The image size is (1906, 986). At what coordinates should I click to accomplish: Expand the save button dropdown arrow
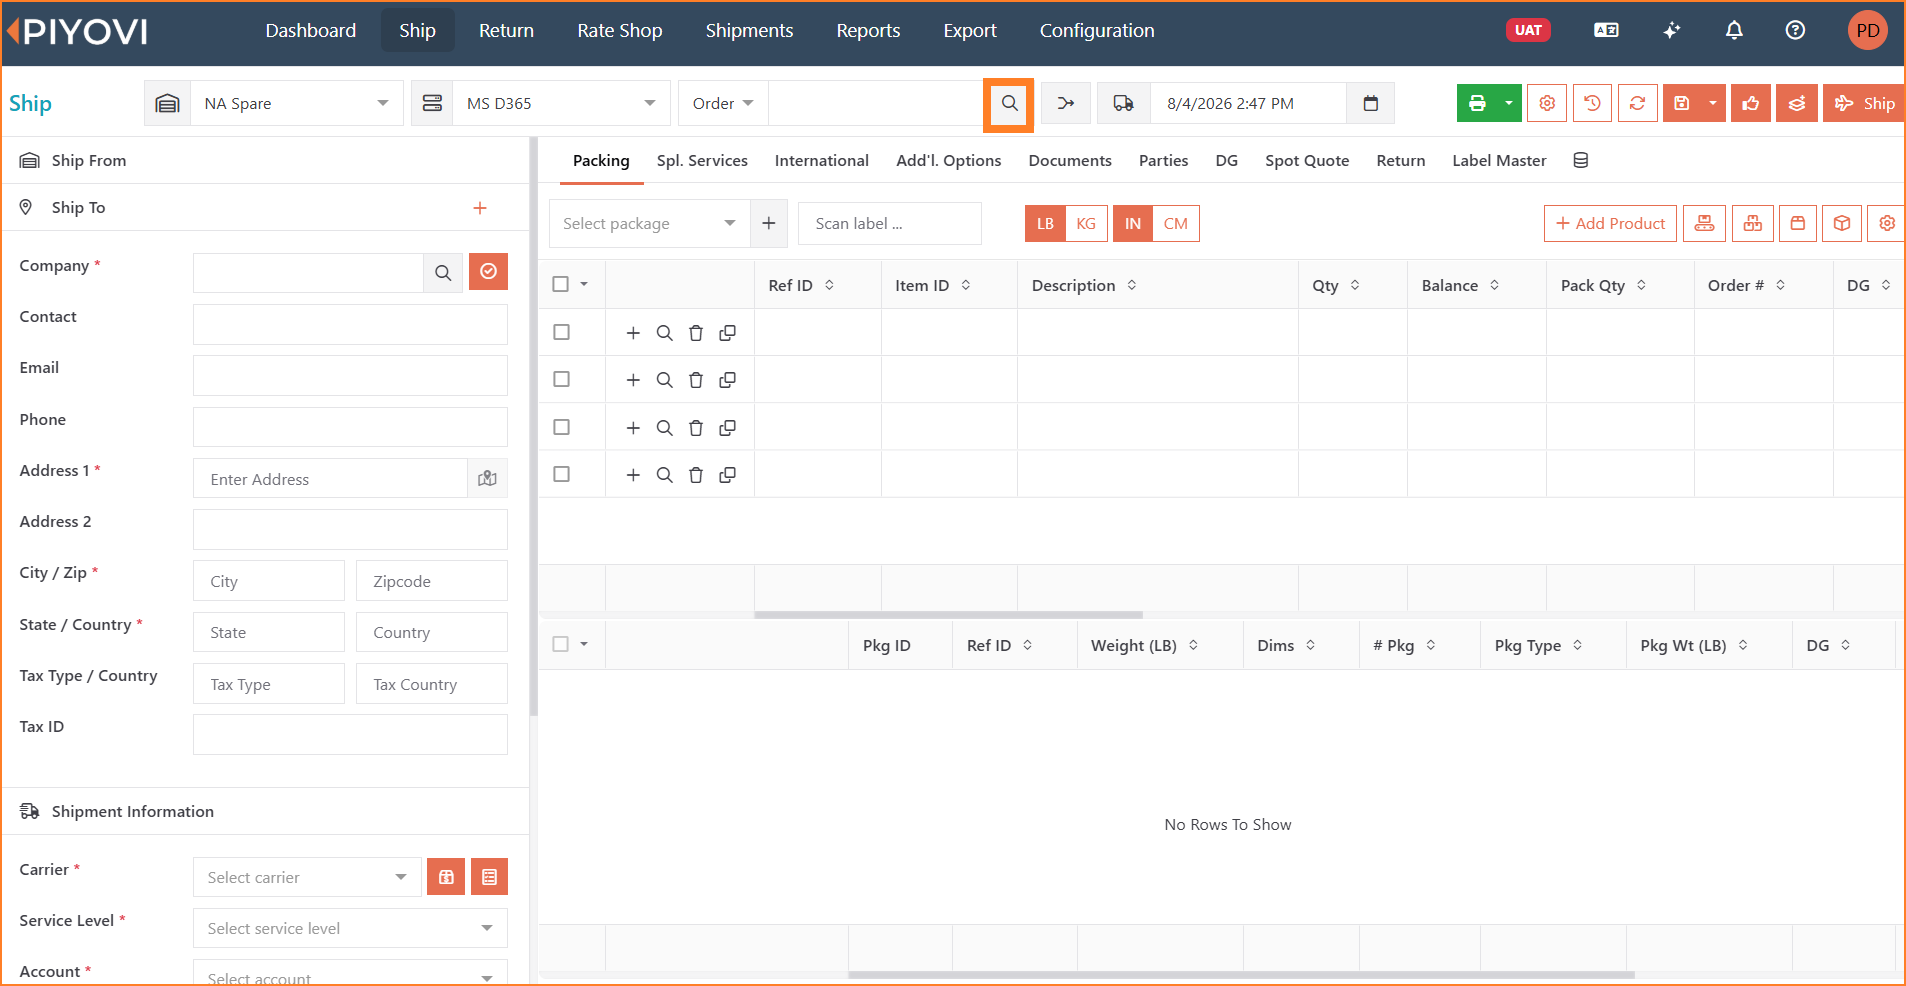[1713, 104]
